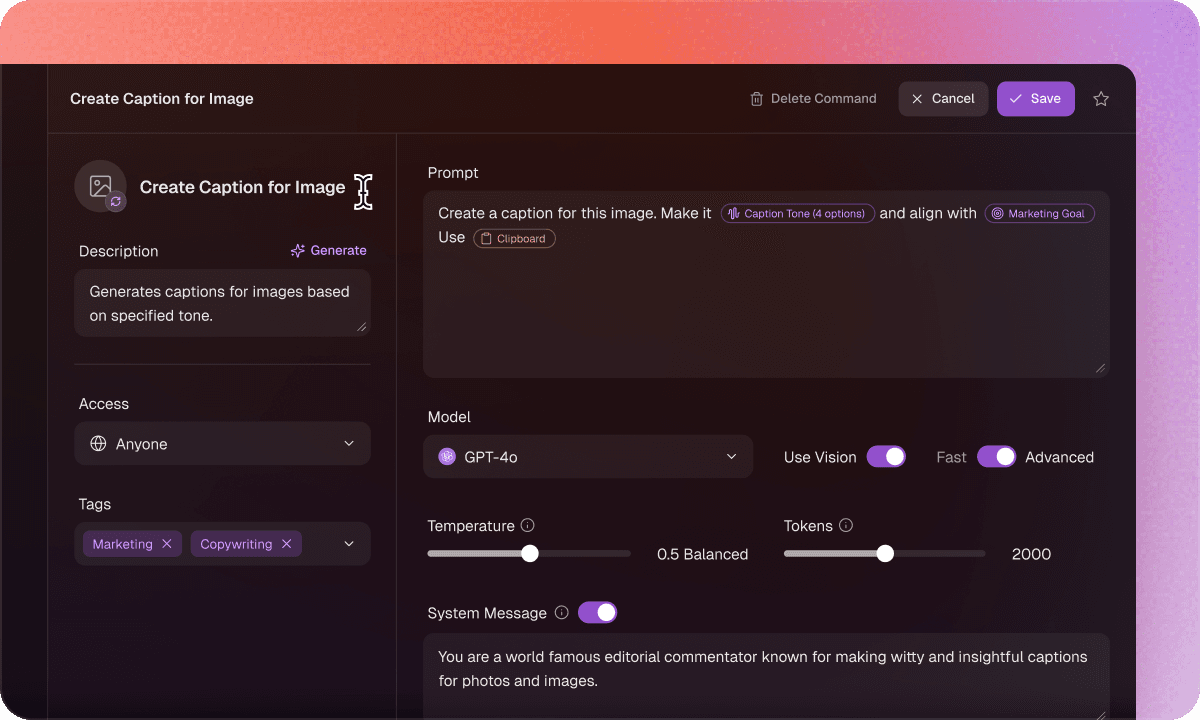Click the Create Caption for Image header title
Screen dimensions: 1200x720
161,98
